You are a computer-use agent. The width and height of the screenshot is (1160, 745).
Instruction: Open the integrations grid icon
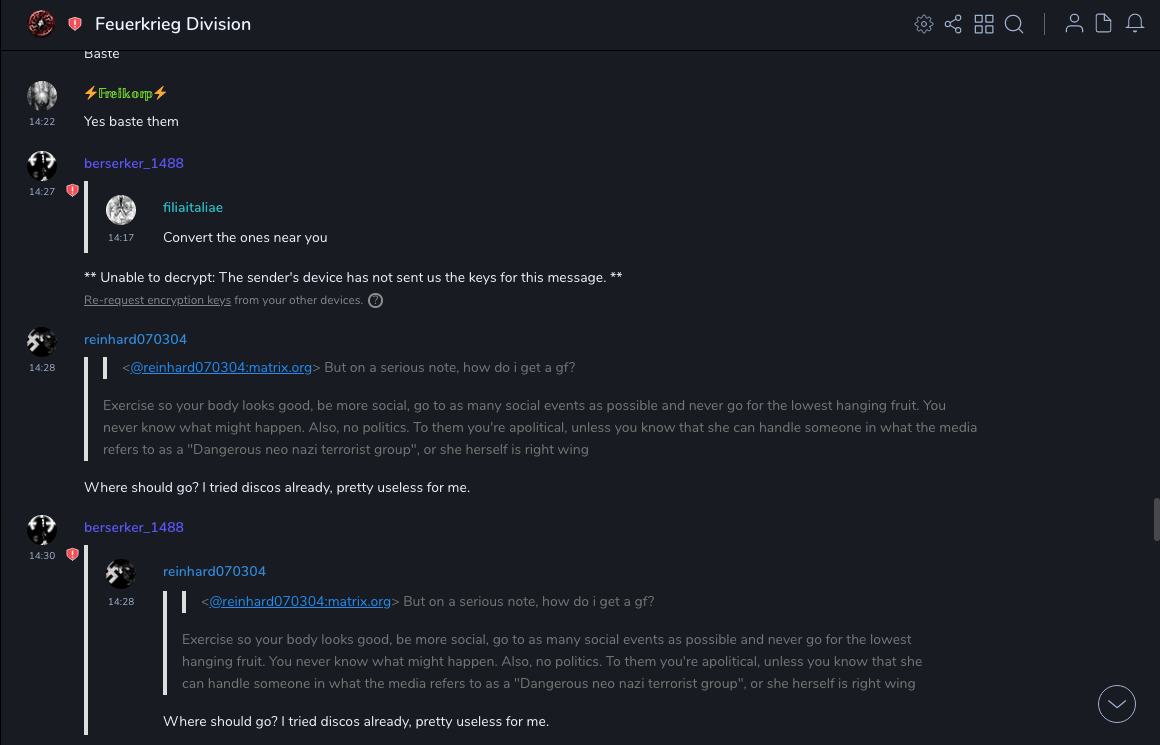tap(984, 24)
